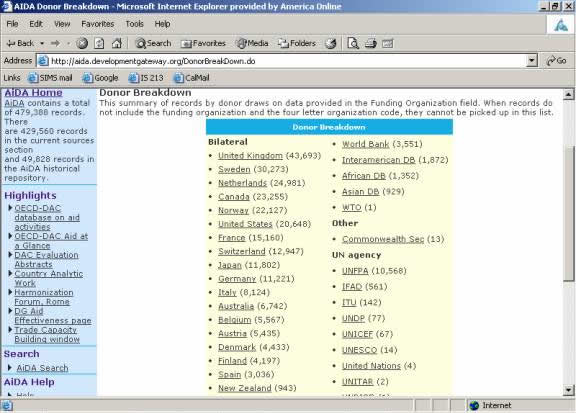Click the Print icon
The width and height of the screenshot is (576, 413).
371,43
